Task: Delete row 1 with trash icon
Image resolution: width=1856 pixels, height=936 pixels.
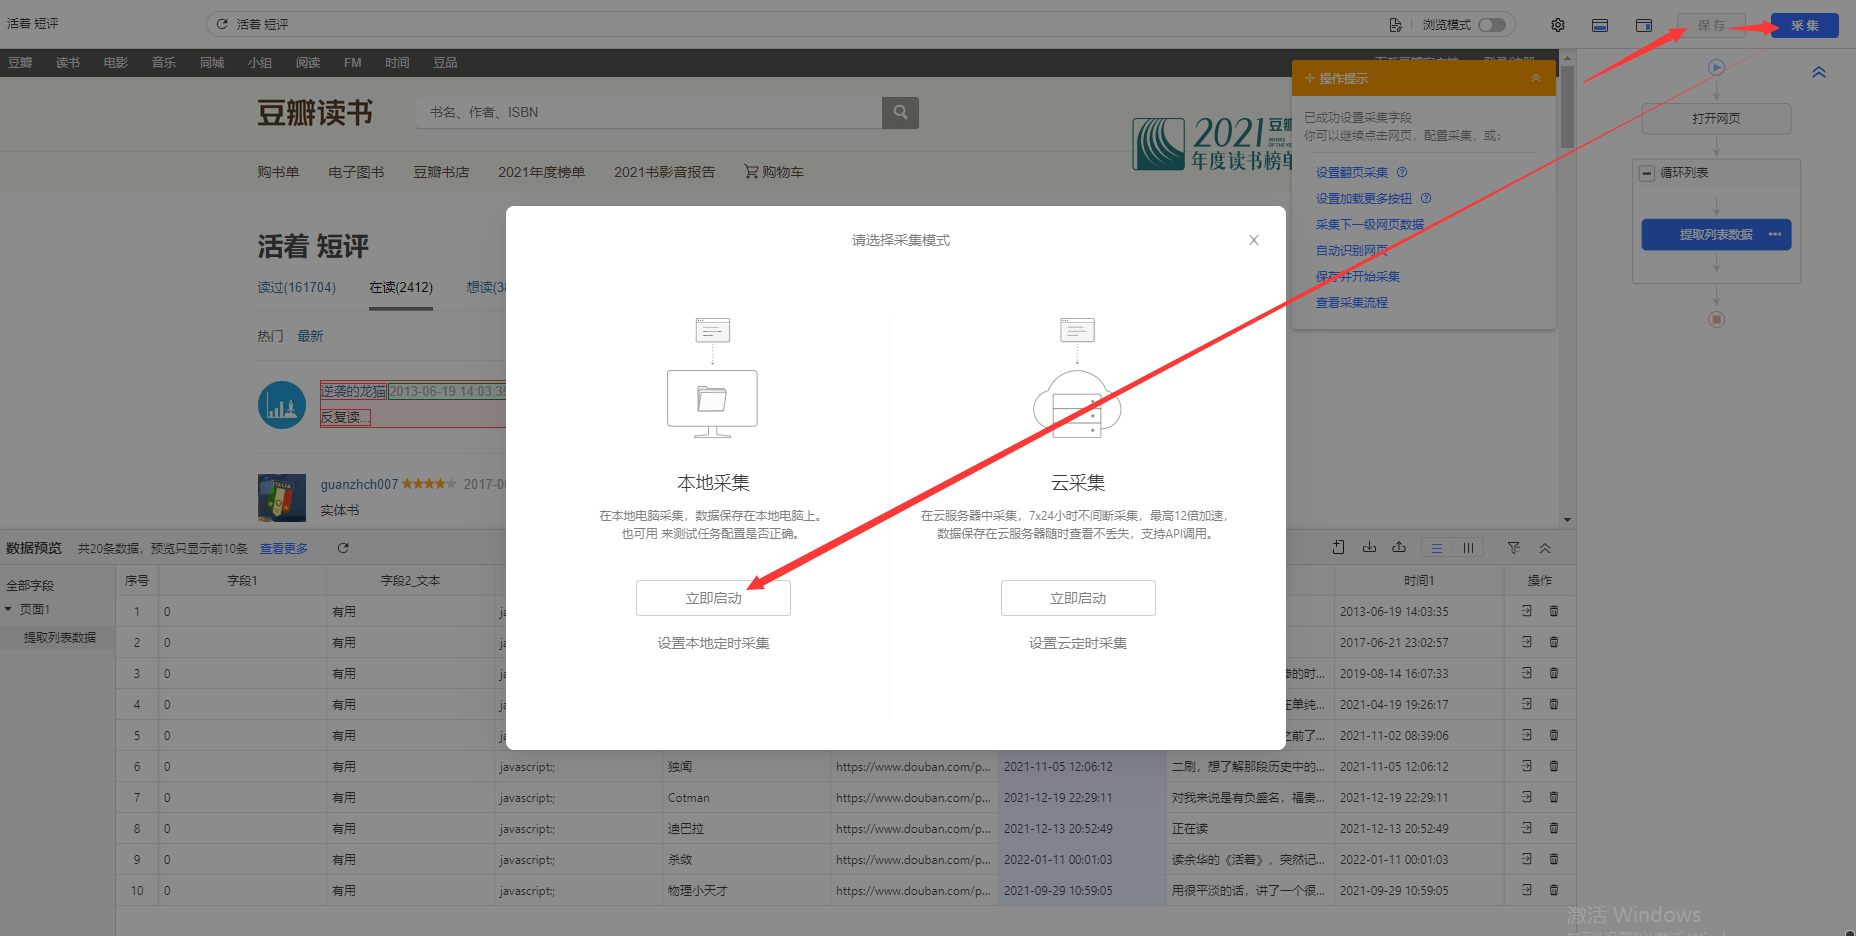Action: click(x=1554, y=611)
